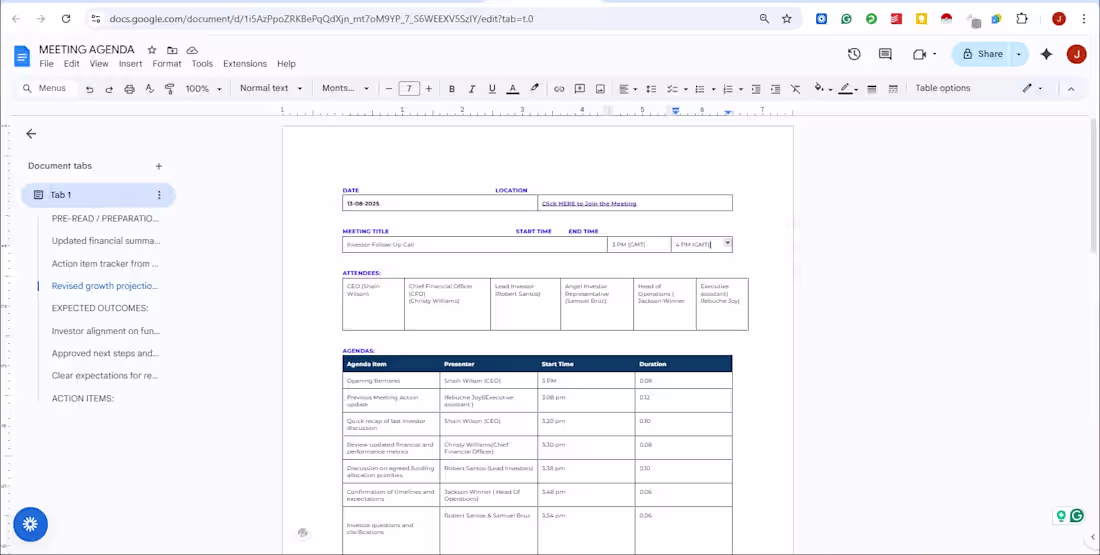Select the Paint format tool
The height and width of the screenshot is (555, 1100).
point(170,89)
